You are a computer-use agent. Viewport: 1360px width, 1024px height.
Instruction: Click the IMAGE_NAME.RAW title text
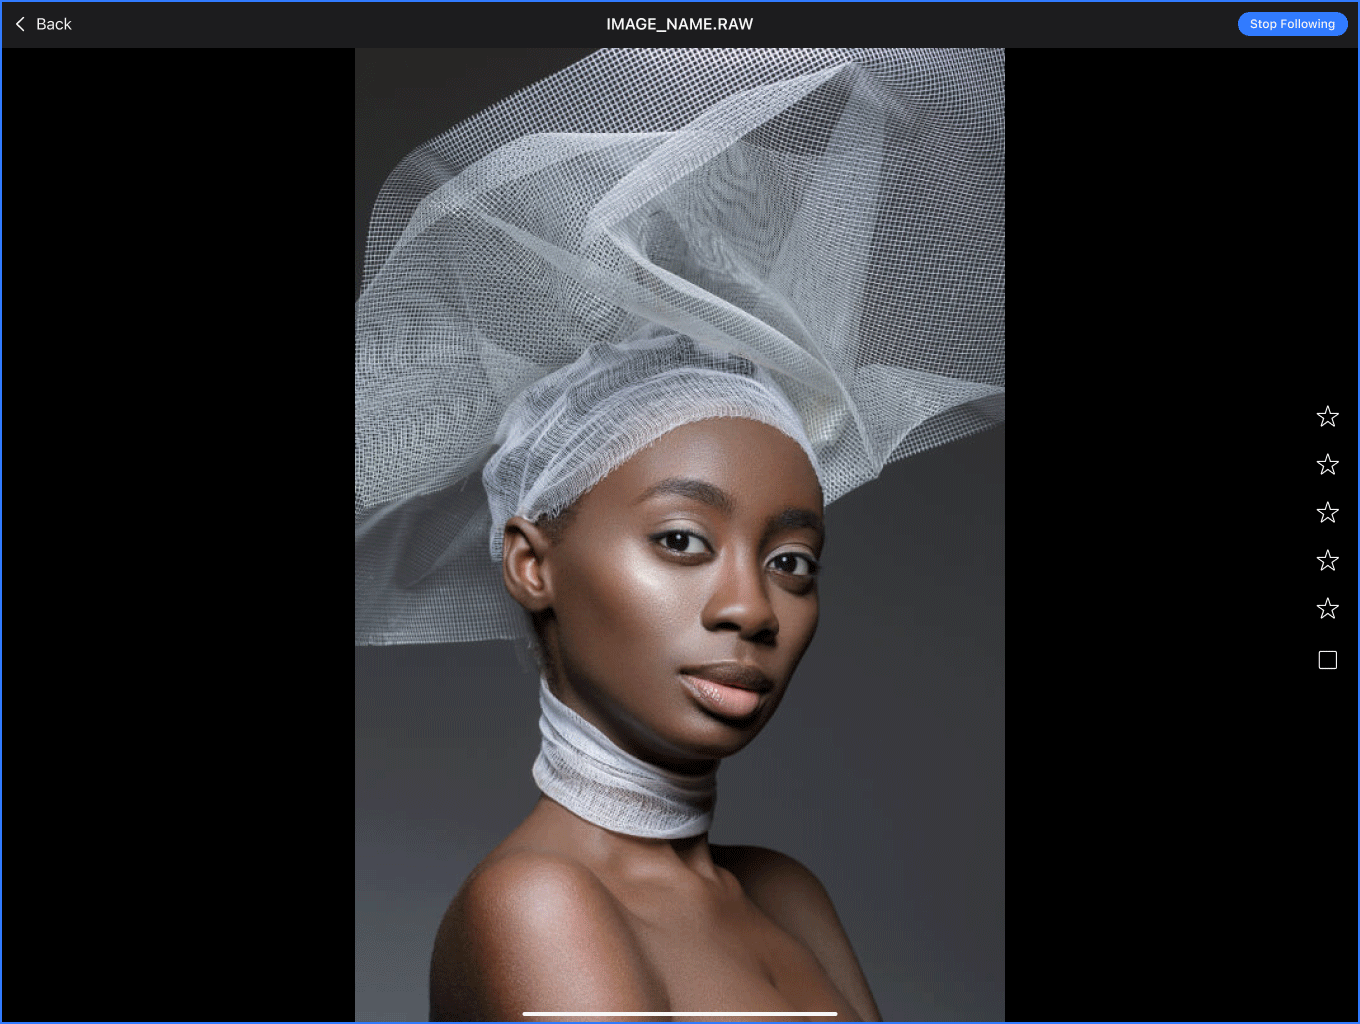(x=680, y=24)
